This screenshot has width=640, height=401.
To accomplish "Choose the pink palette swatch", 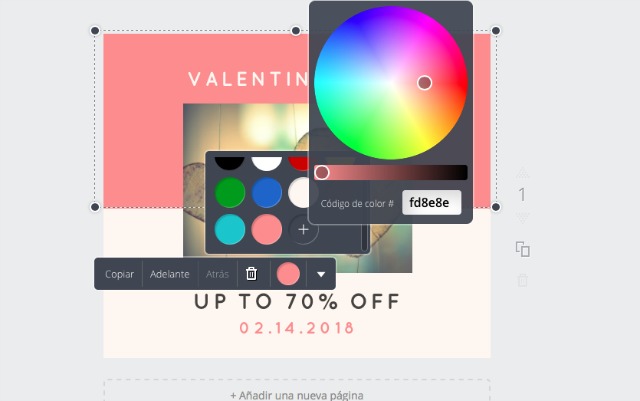I will pyautogui.click(x=267, y=229).
